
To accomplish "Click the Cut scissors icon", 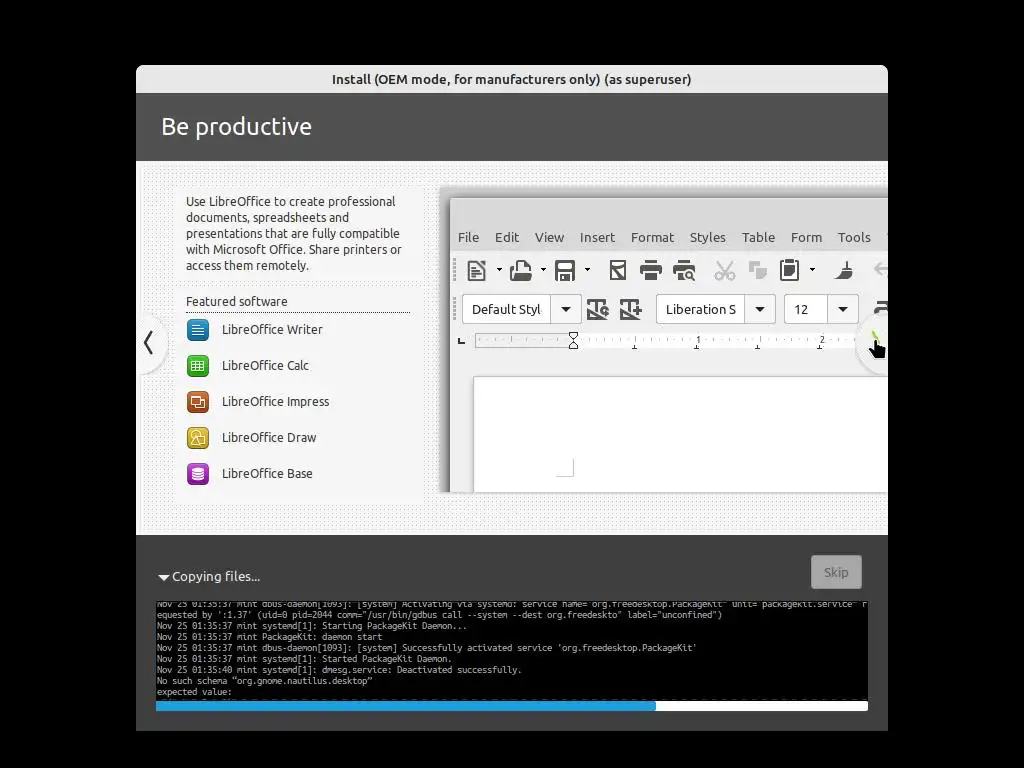I will [x=724, y=270].
